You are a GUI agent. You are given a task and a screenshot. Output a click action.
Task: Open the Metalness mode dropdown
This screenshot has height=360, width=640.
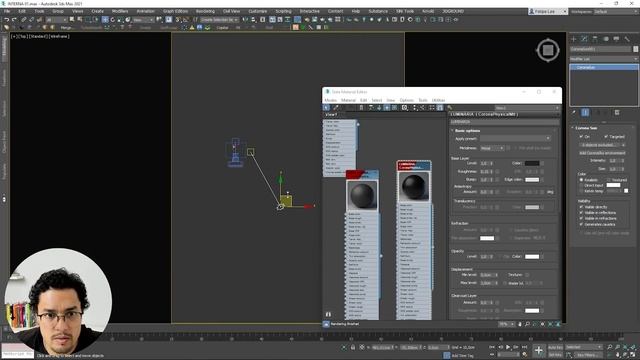pos(492,148)
